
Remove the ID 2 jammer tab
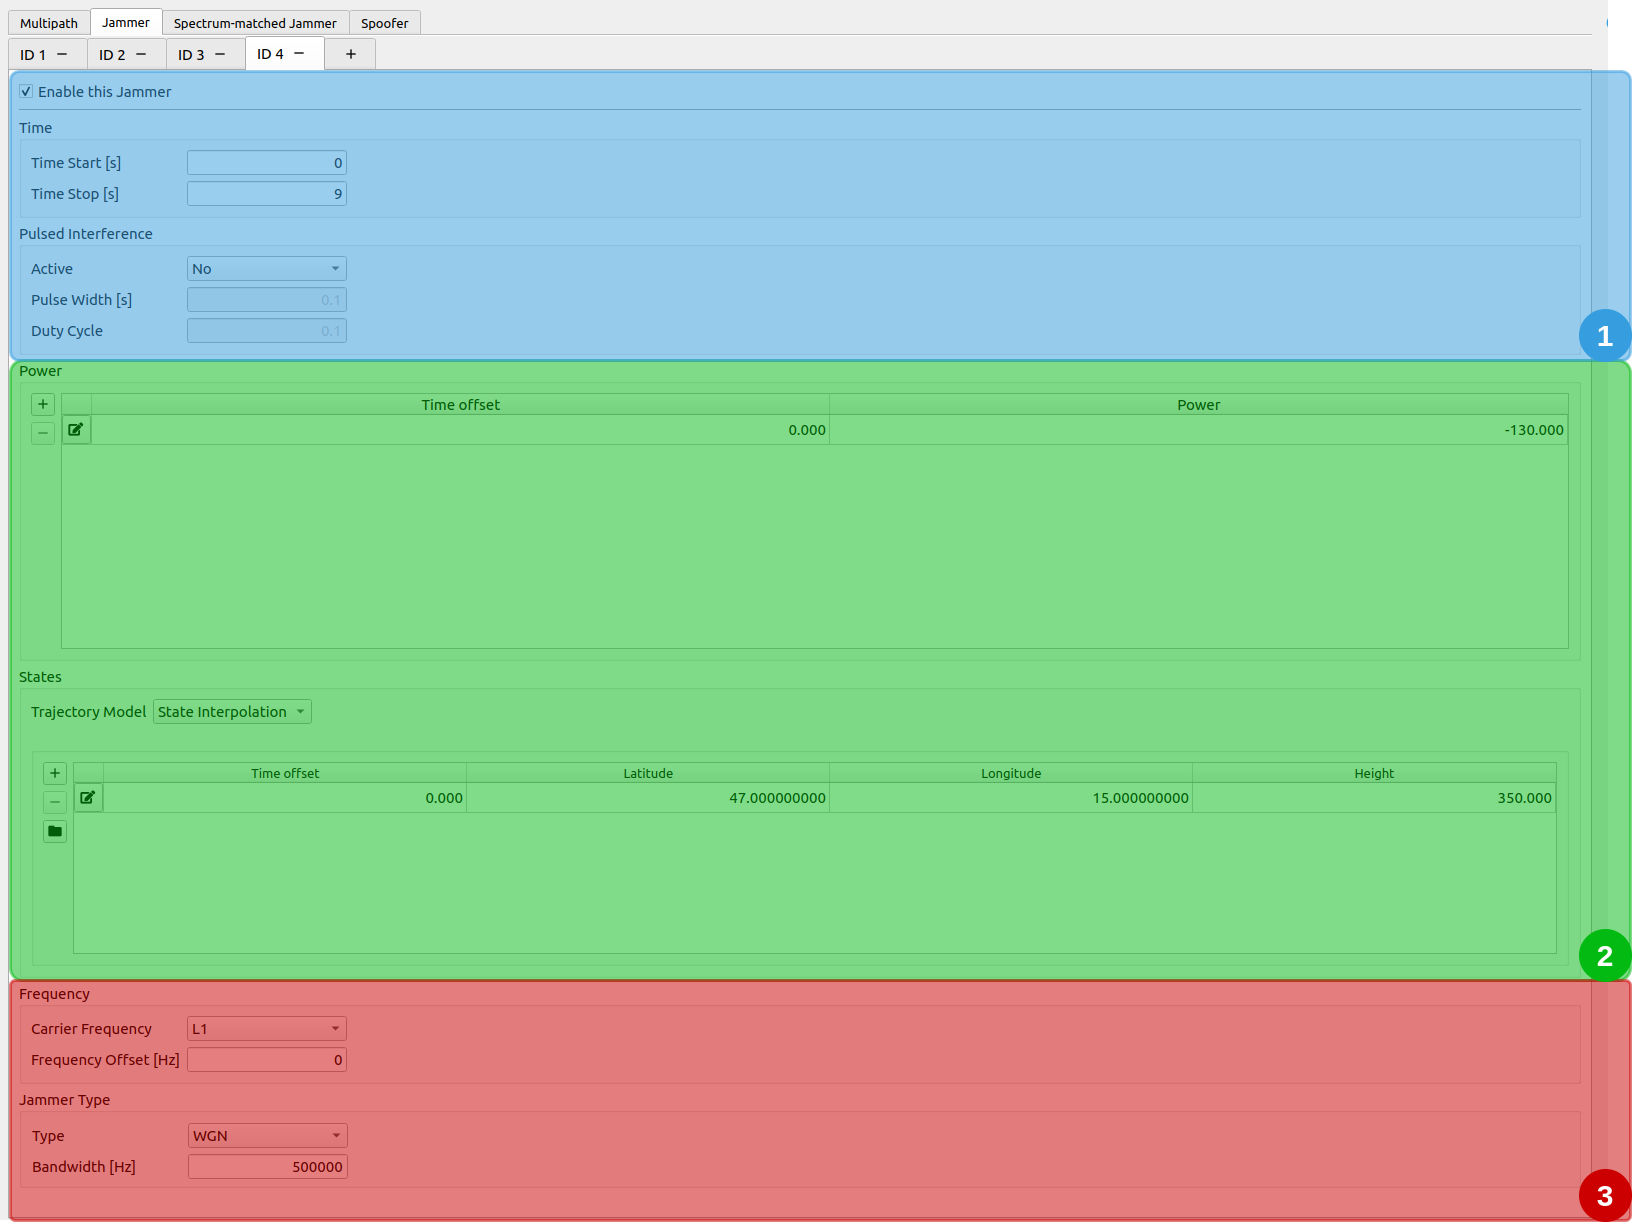tap(141, 54)
